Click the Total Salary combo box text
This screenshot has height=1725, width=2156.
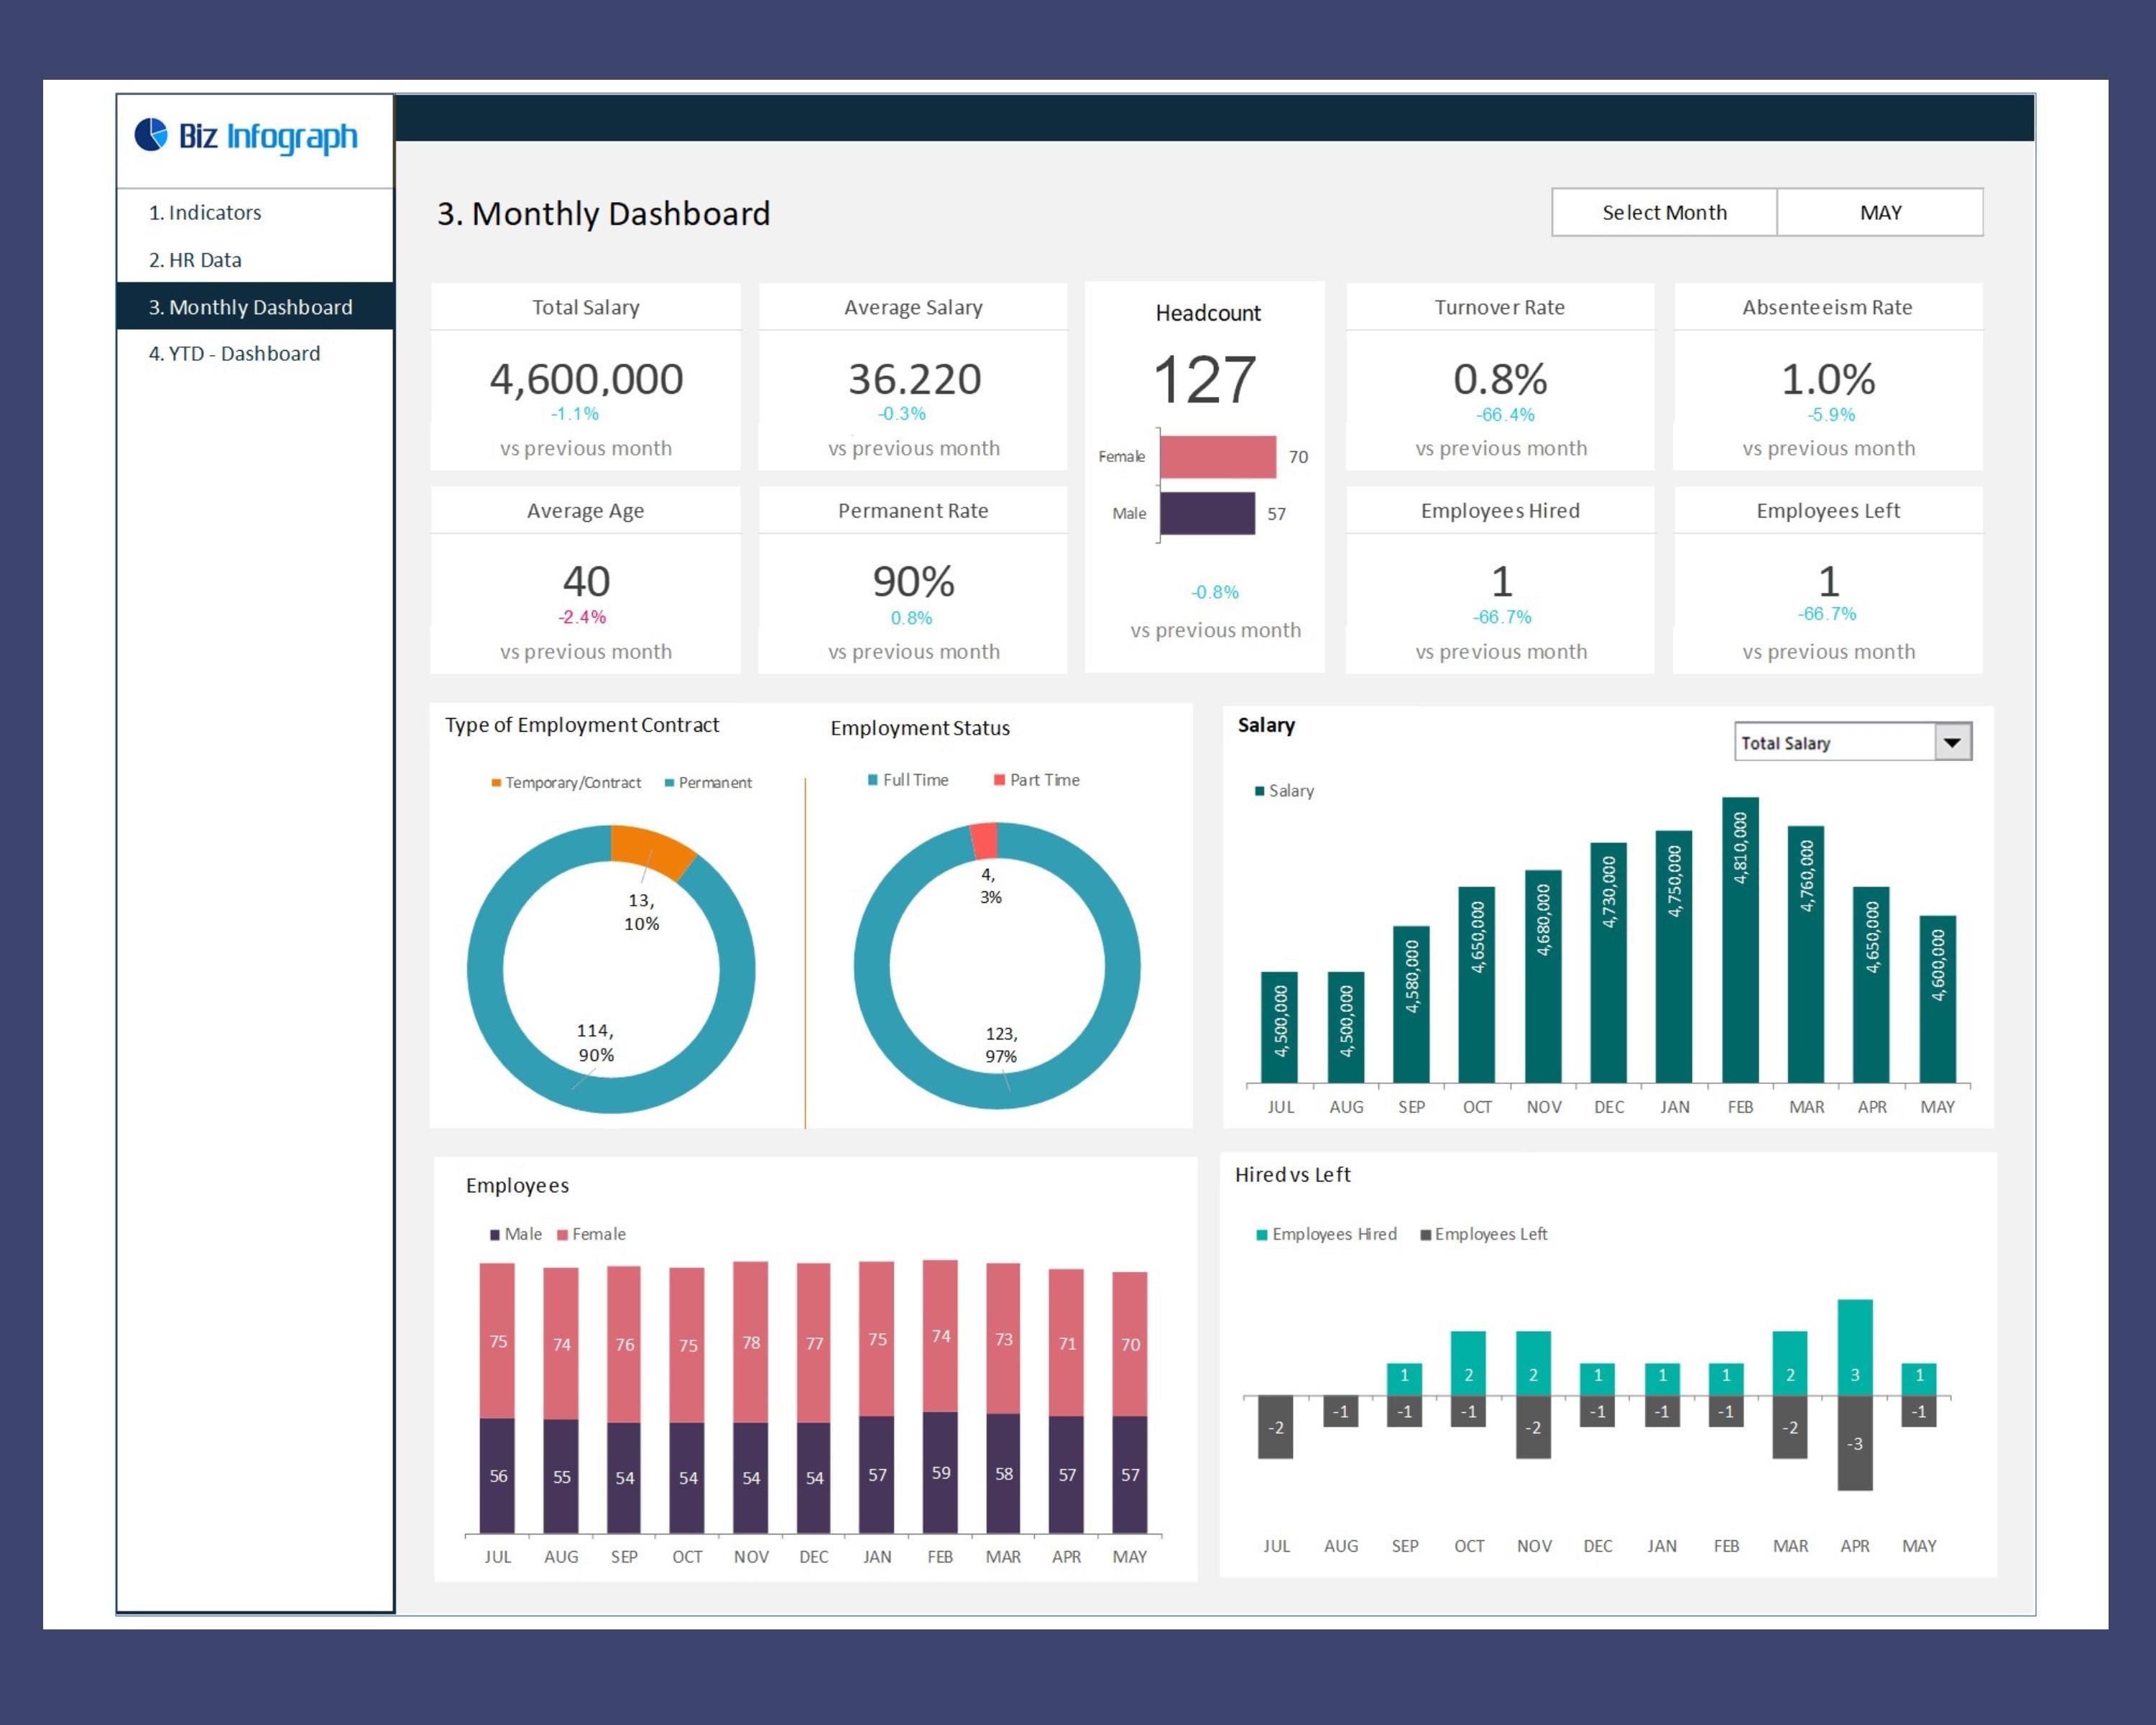tap(1786, 743)
